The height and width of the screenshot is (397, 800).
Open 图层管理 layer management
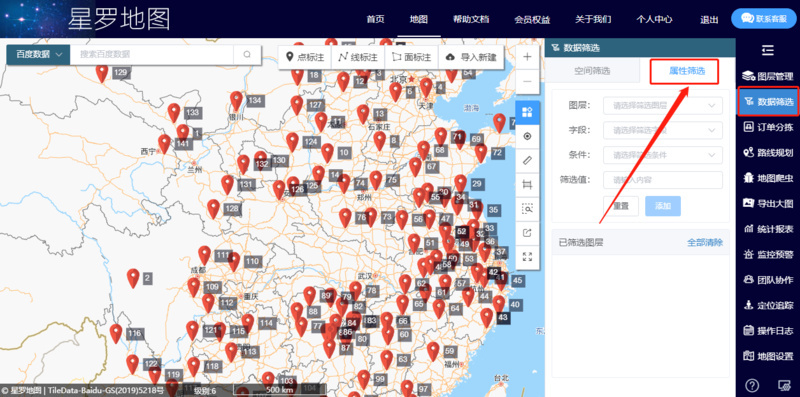(768, 77)
